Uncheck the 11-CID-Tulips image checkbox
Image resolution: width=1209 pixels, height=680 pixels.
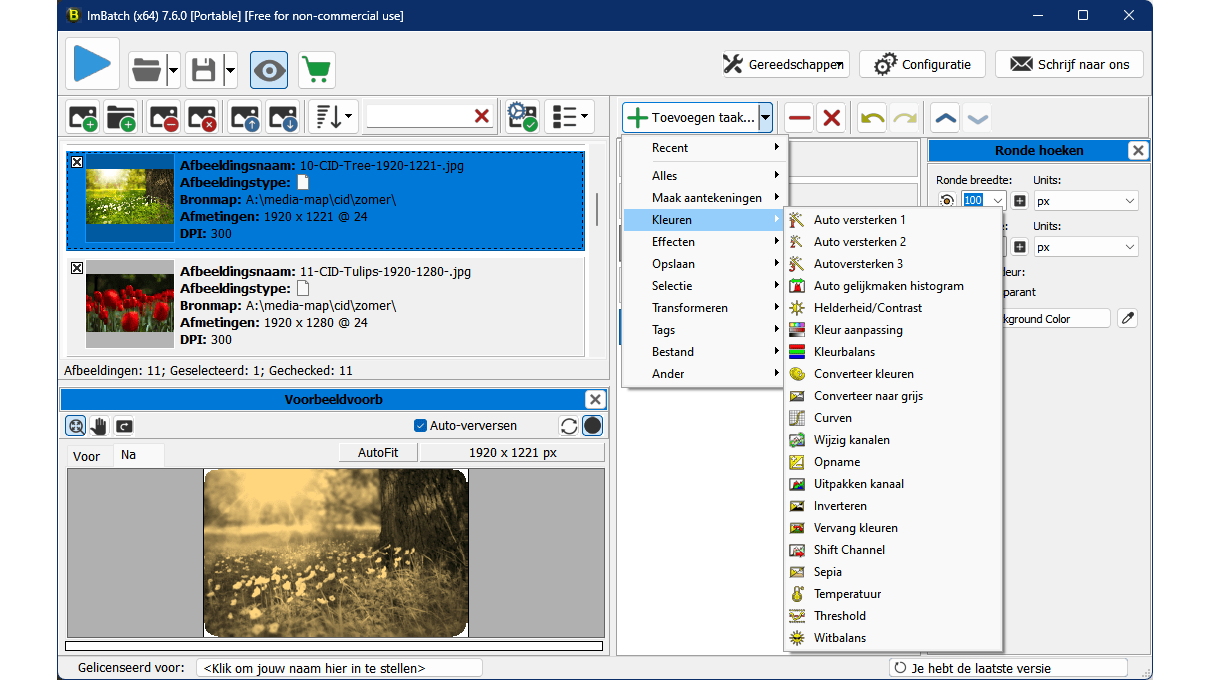(x=77, y=268)
